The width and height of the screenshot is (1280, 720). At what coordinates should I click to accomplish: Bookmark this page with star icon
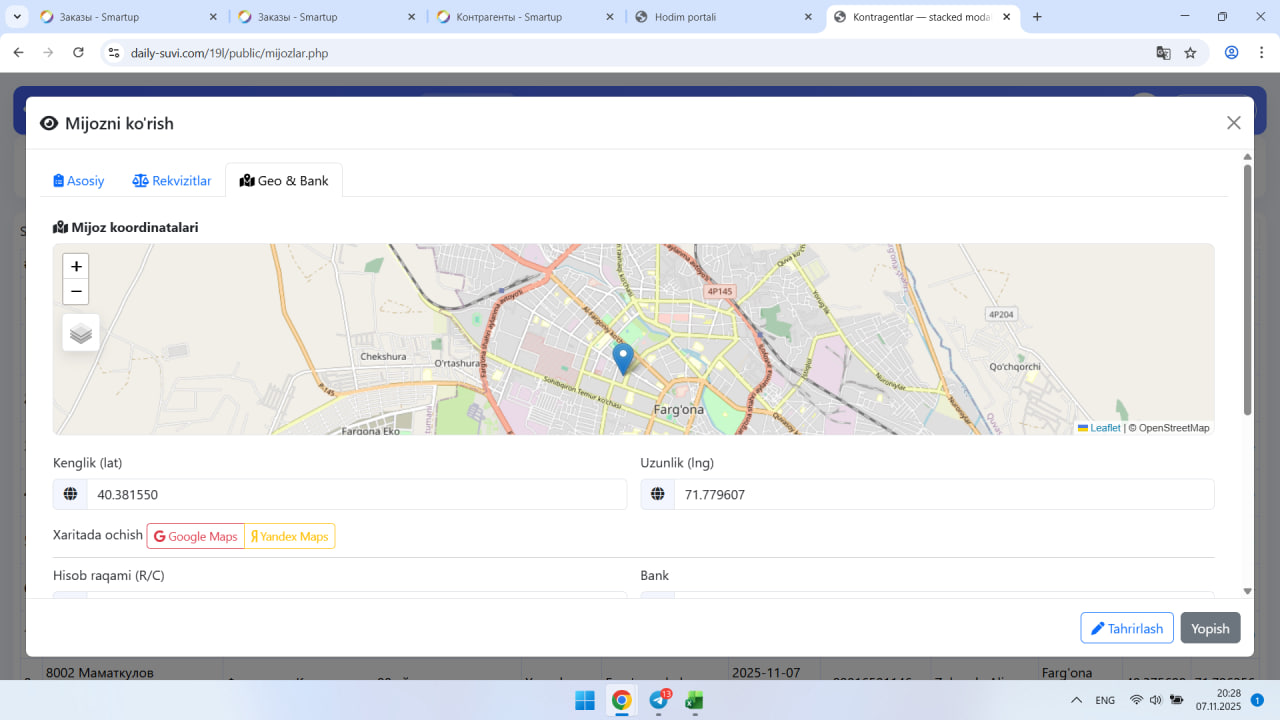point(1190,53)
